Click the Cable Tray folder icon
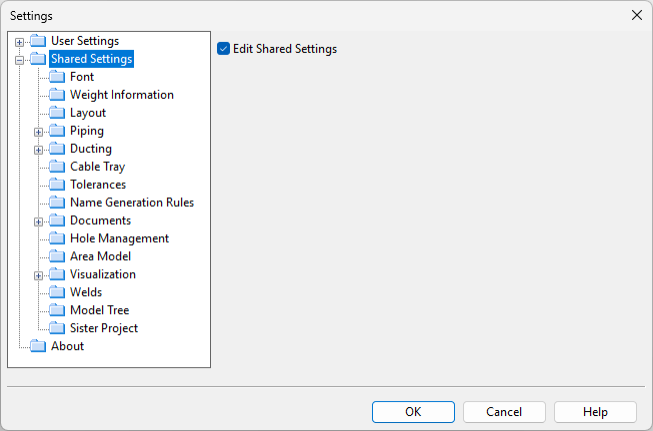 (x=57, y=167)
